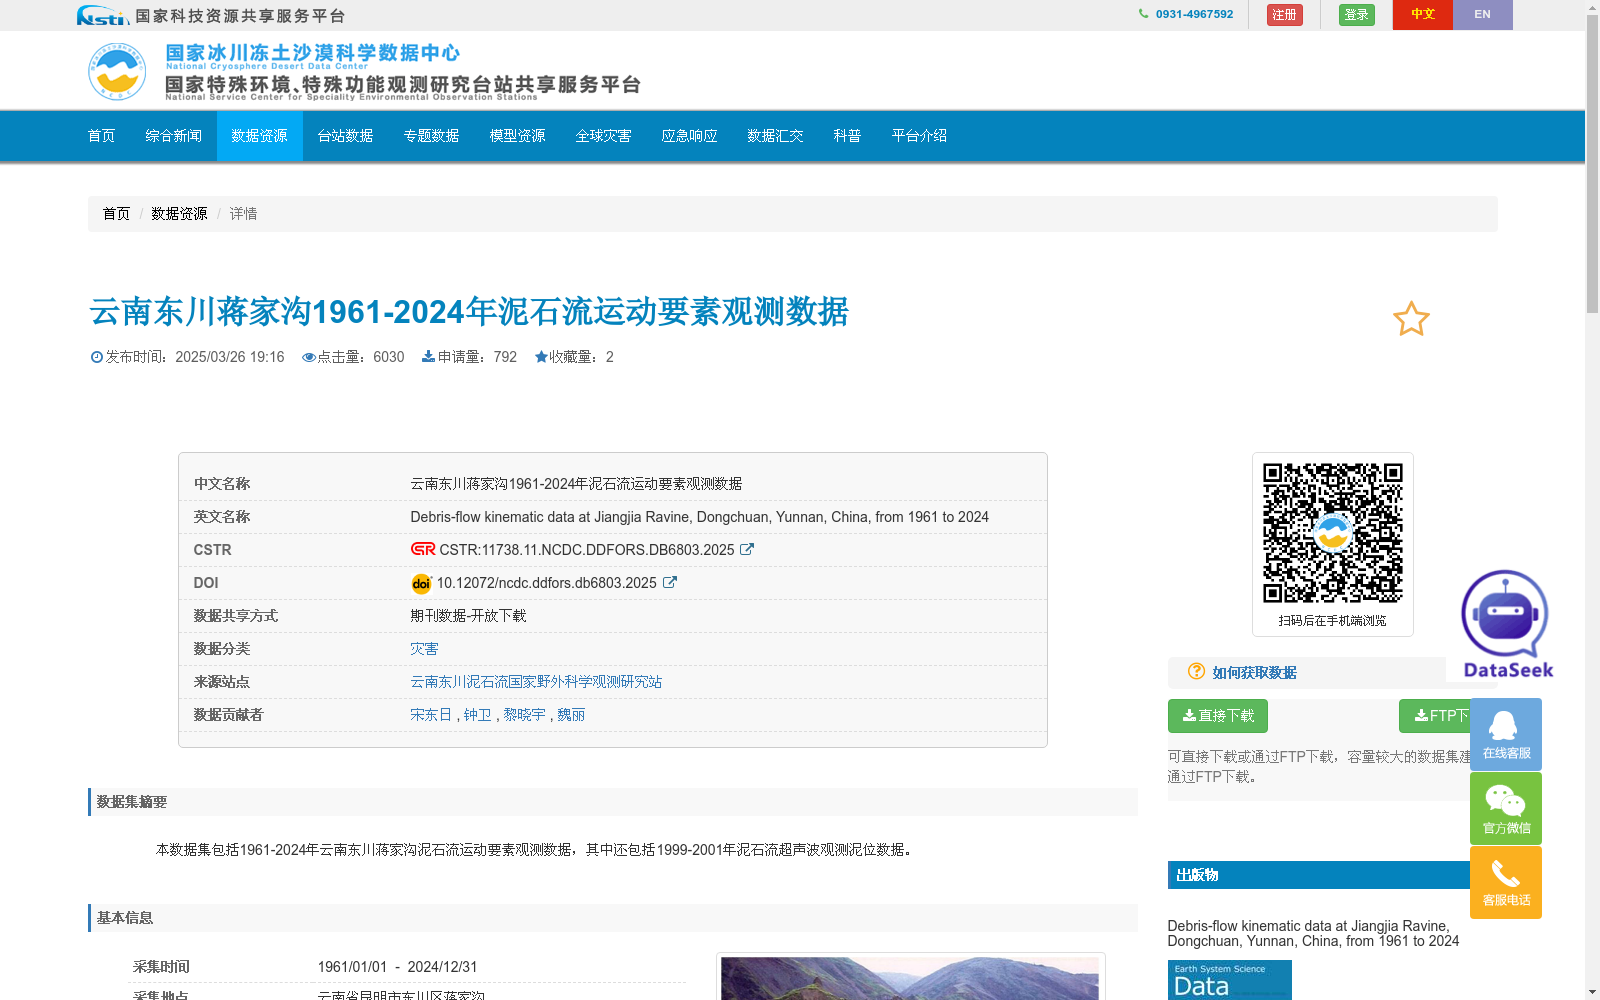Click the NSTI logo at top left

click(x=102, y=15)
